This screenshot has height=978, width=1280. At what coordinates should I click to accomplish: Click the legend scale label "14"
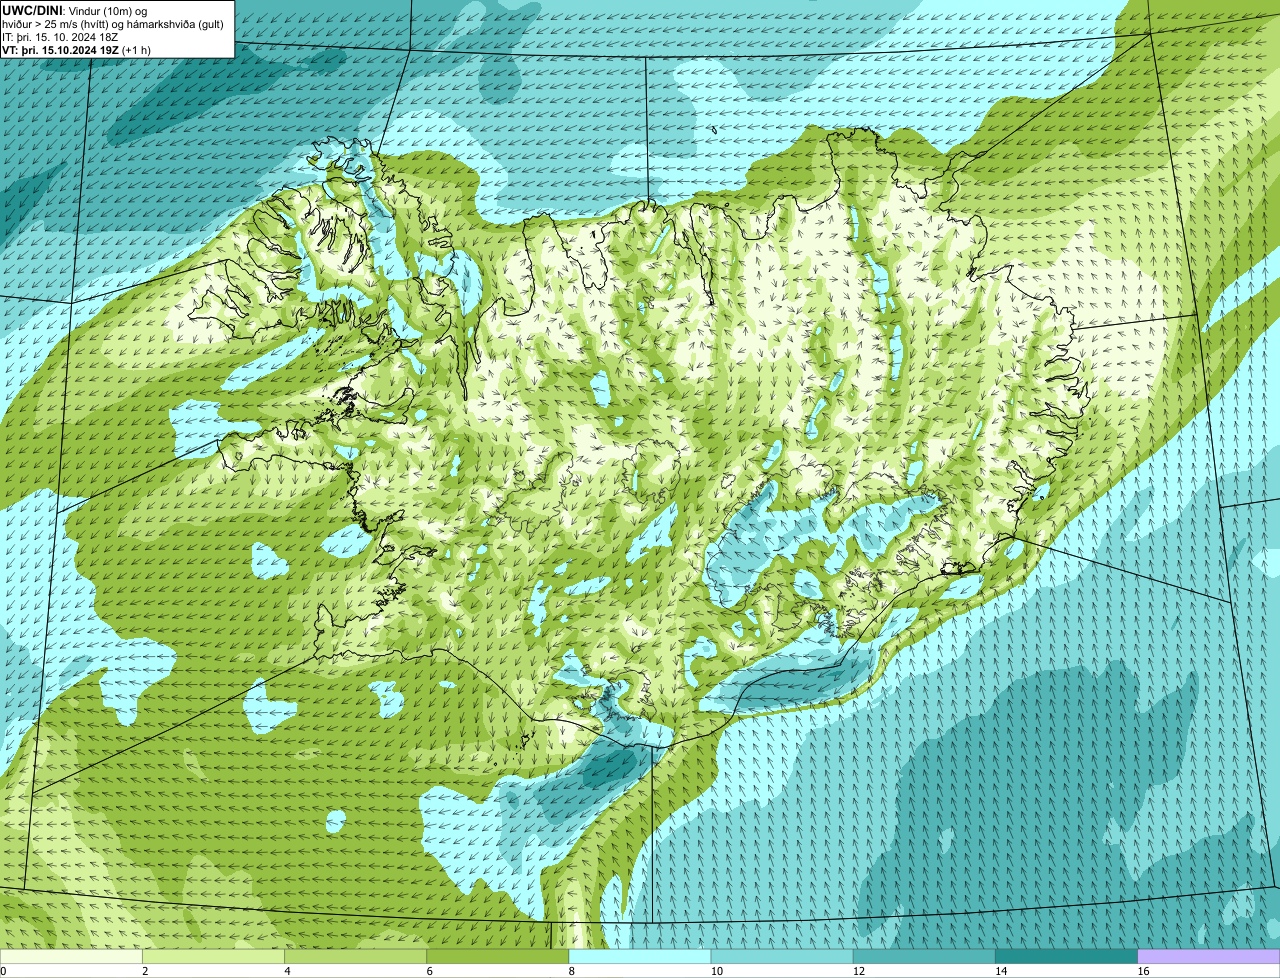click(1002, 971)
